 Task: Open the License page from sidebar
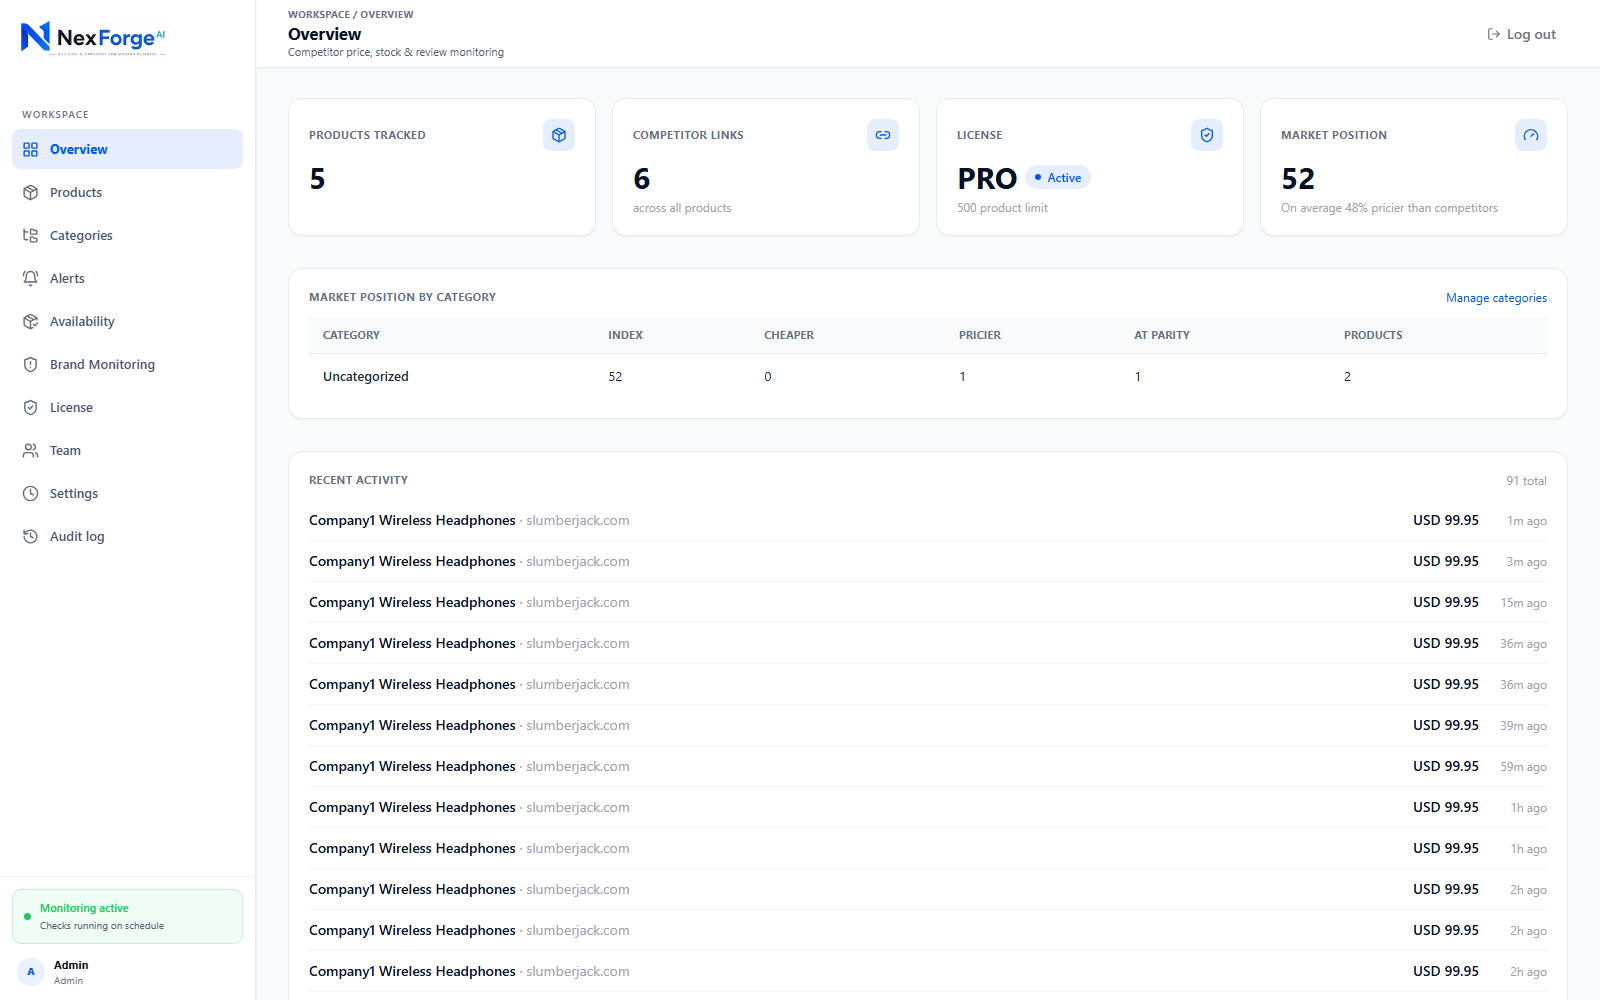click(127, 407)
